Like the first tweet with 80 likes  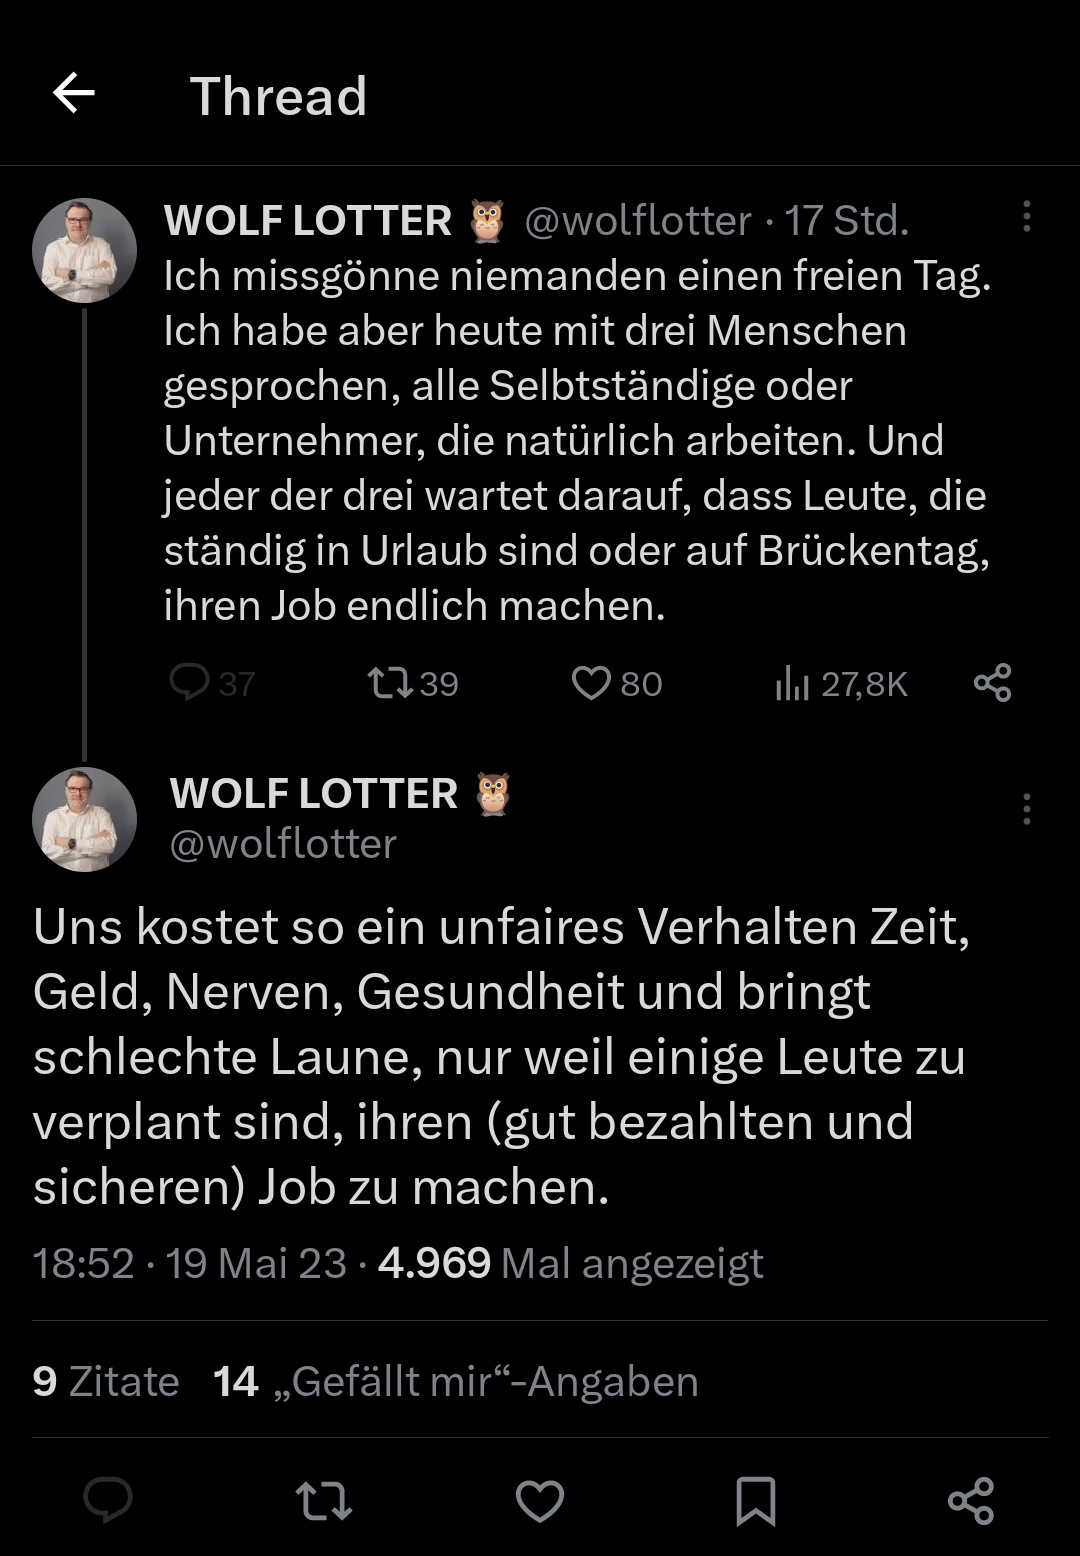tap(591, 683)
